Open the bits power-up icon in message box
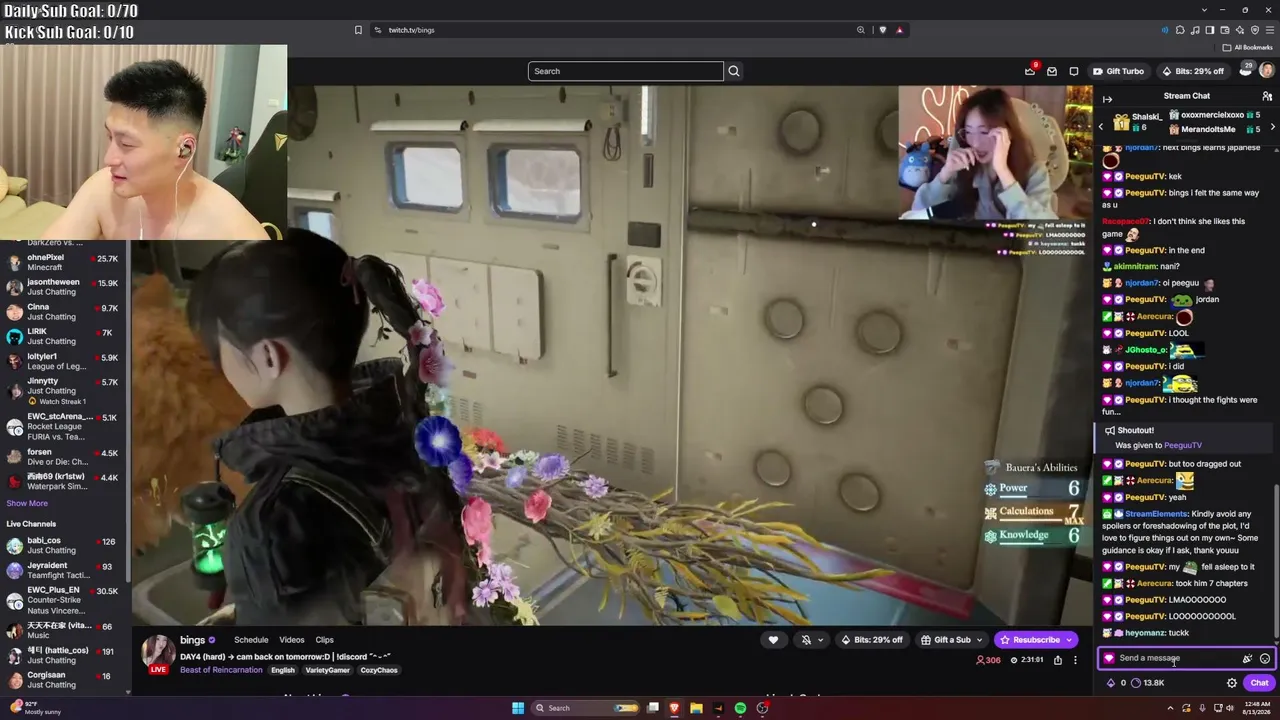1280x720 pixels. coord(1247,659)
